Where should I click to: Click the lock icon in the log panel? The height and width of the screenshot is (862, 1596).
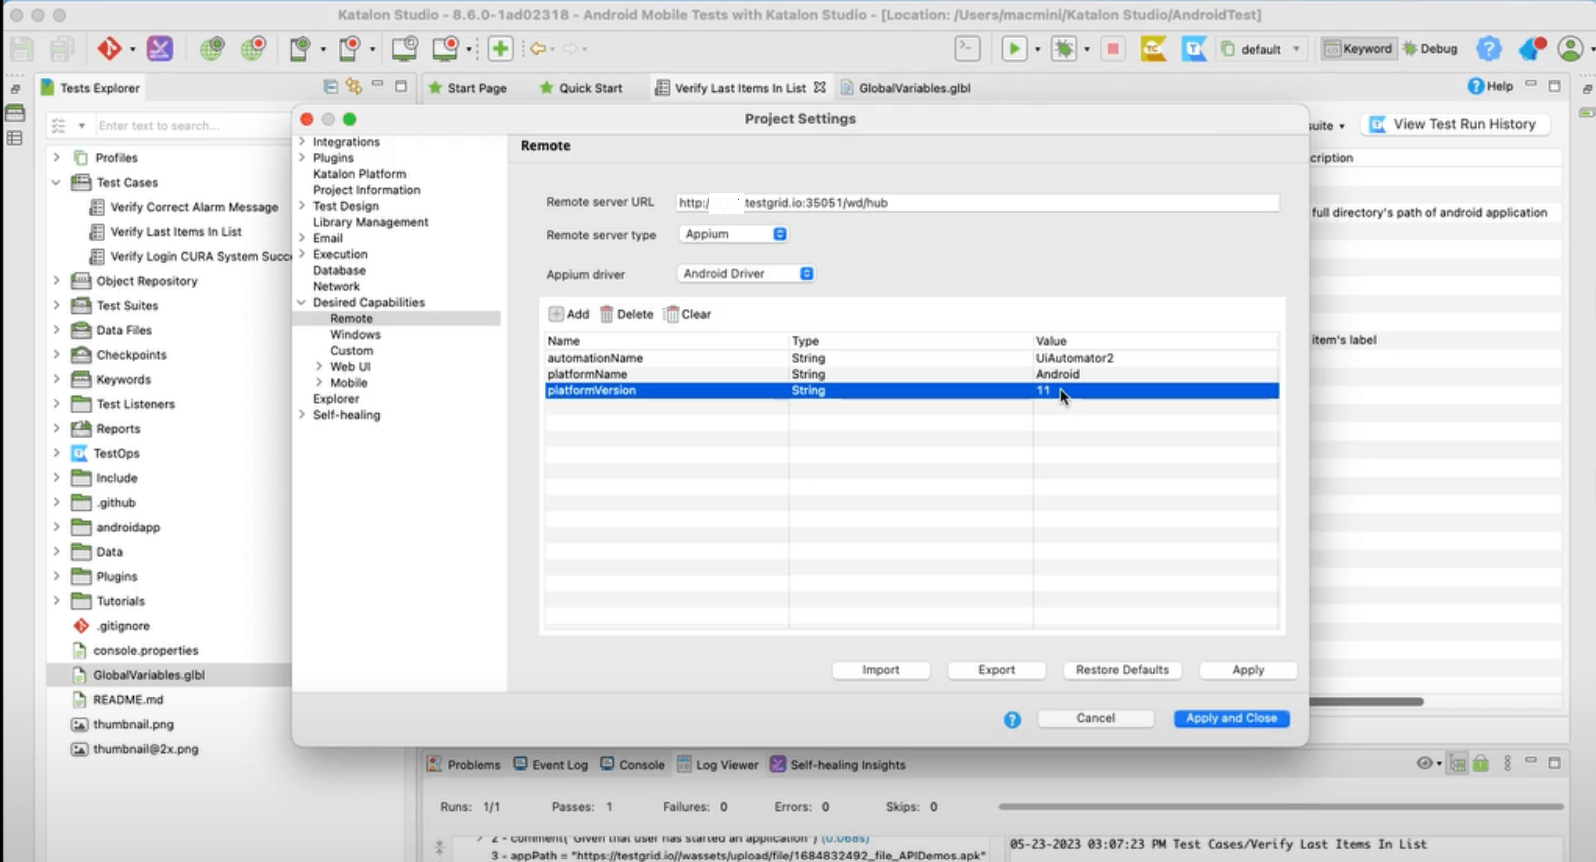pos(1481,763)
